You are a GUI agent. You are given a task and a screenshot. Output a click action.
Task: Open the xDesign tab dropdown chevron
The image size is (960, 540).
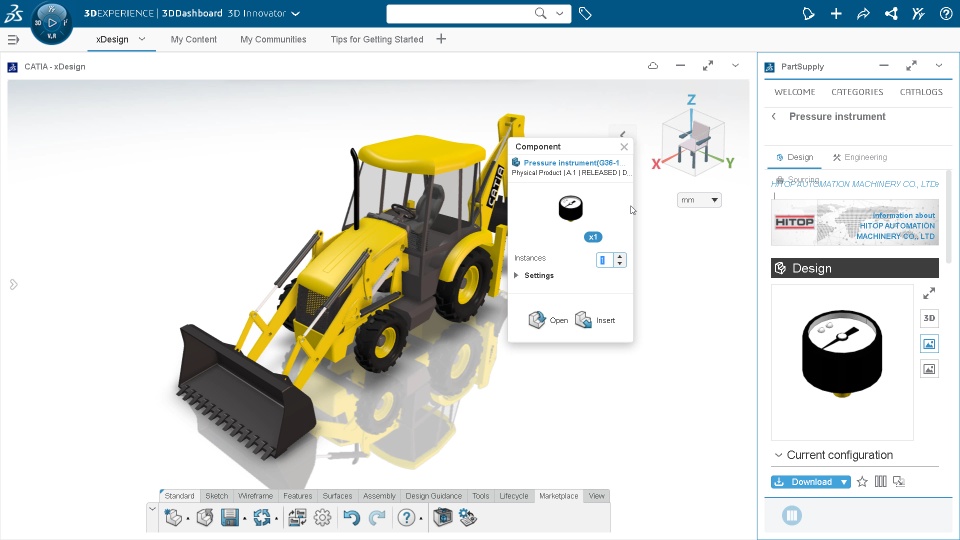[142, 39]
